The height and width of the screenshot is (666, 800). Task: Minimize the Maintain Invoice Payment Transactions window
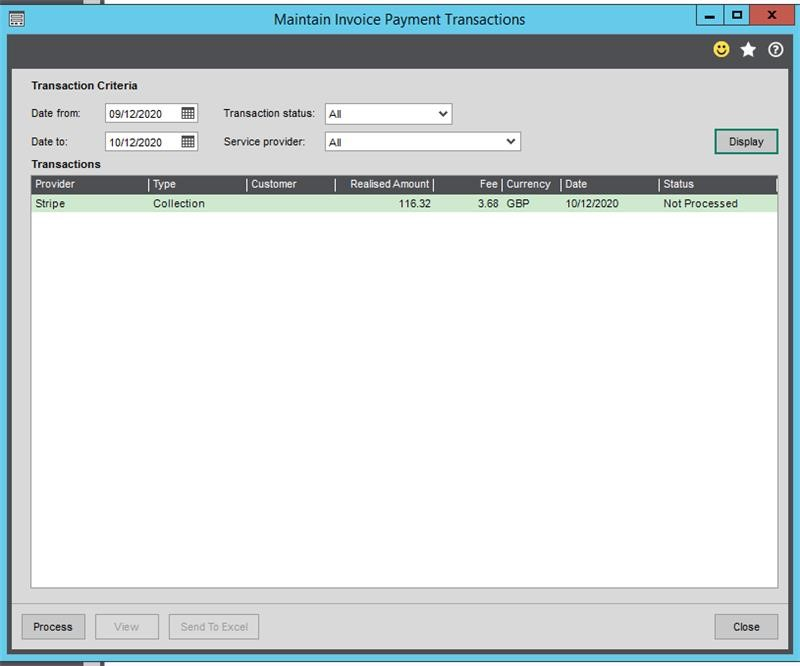710,15
